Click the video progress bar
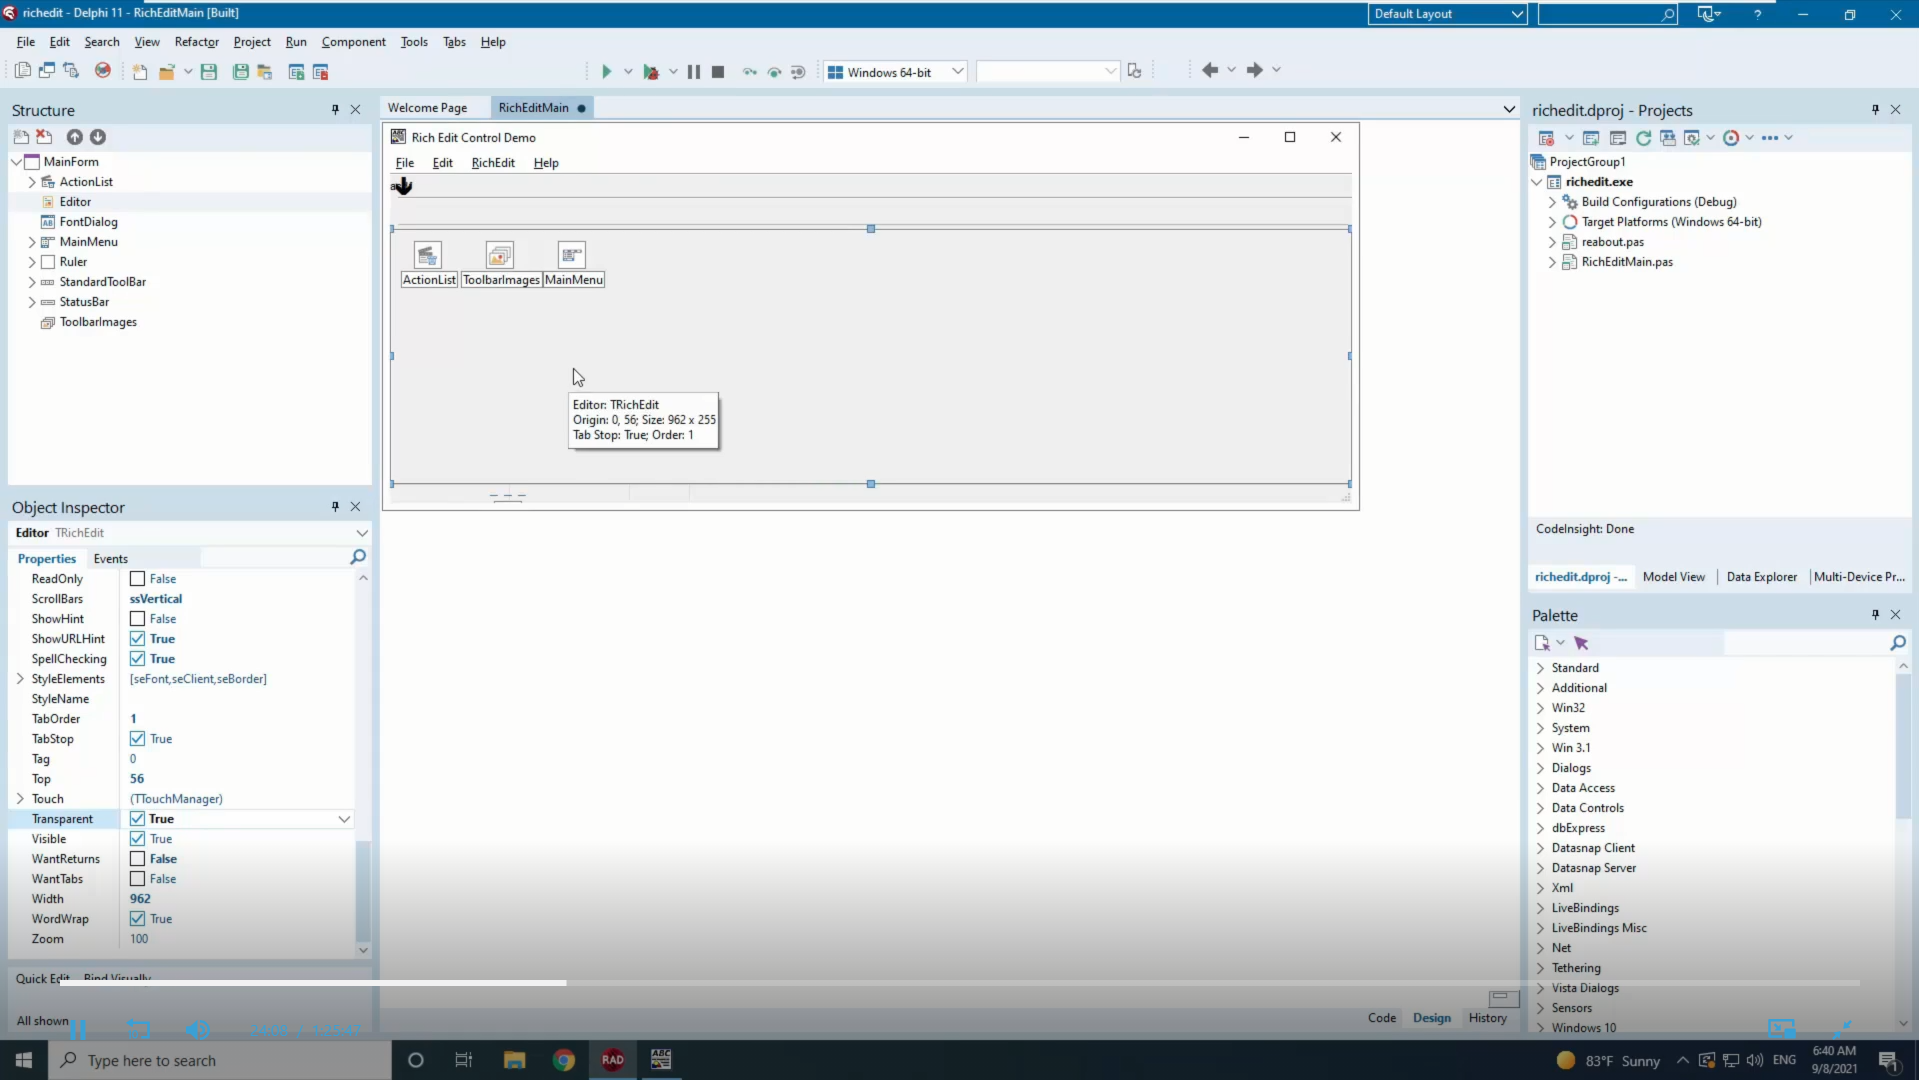This screenshot has height=1080, width=1919. 959,983
